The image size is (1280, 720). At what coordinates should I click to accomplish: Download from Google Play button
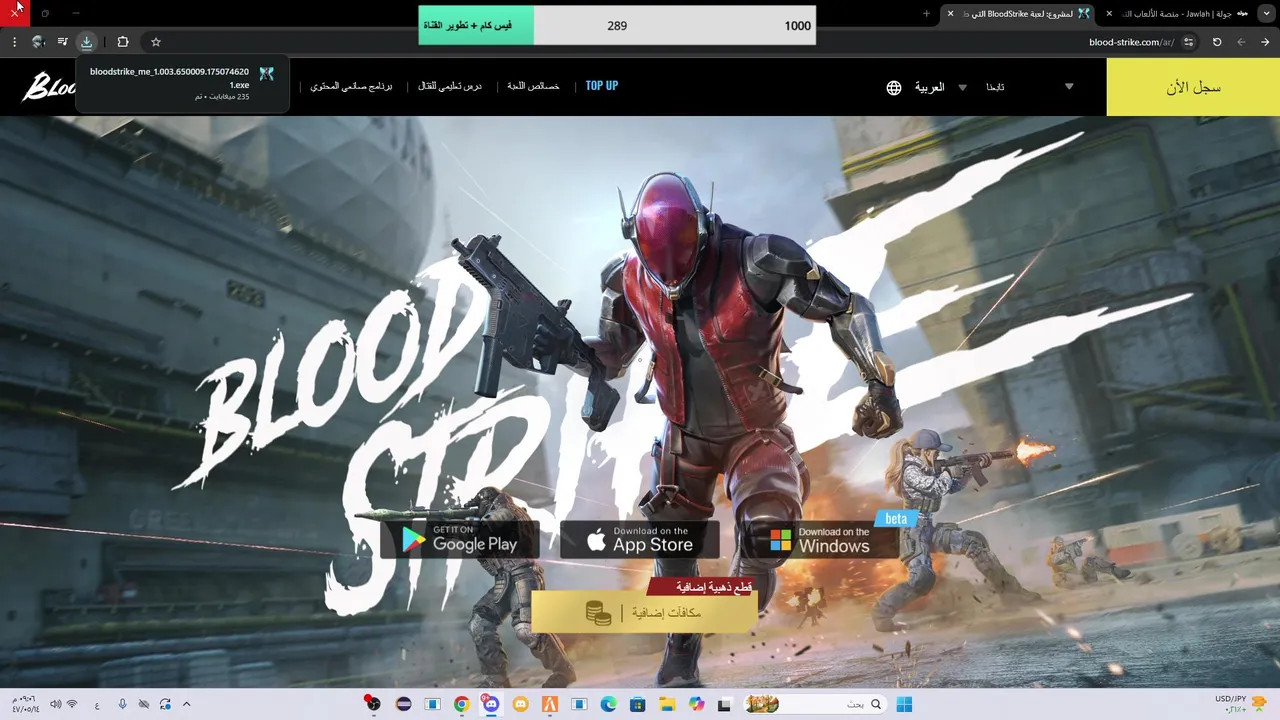[x=460, y=540]
